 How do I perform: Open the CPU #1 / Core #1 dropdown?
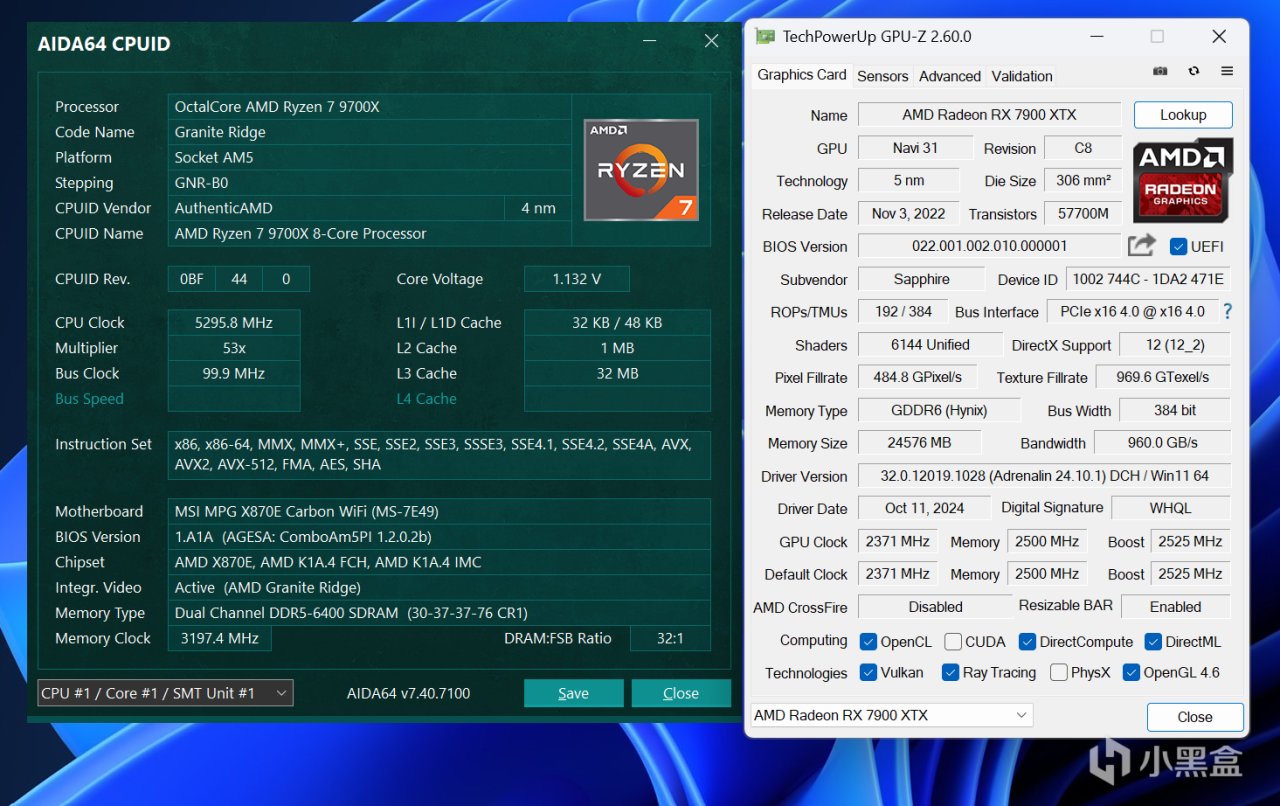pyautogui.click(x=165, y=693)
